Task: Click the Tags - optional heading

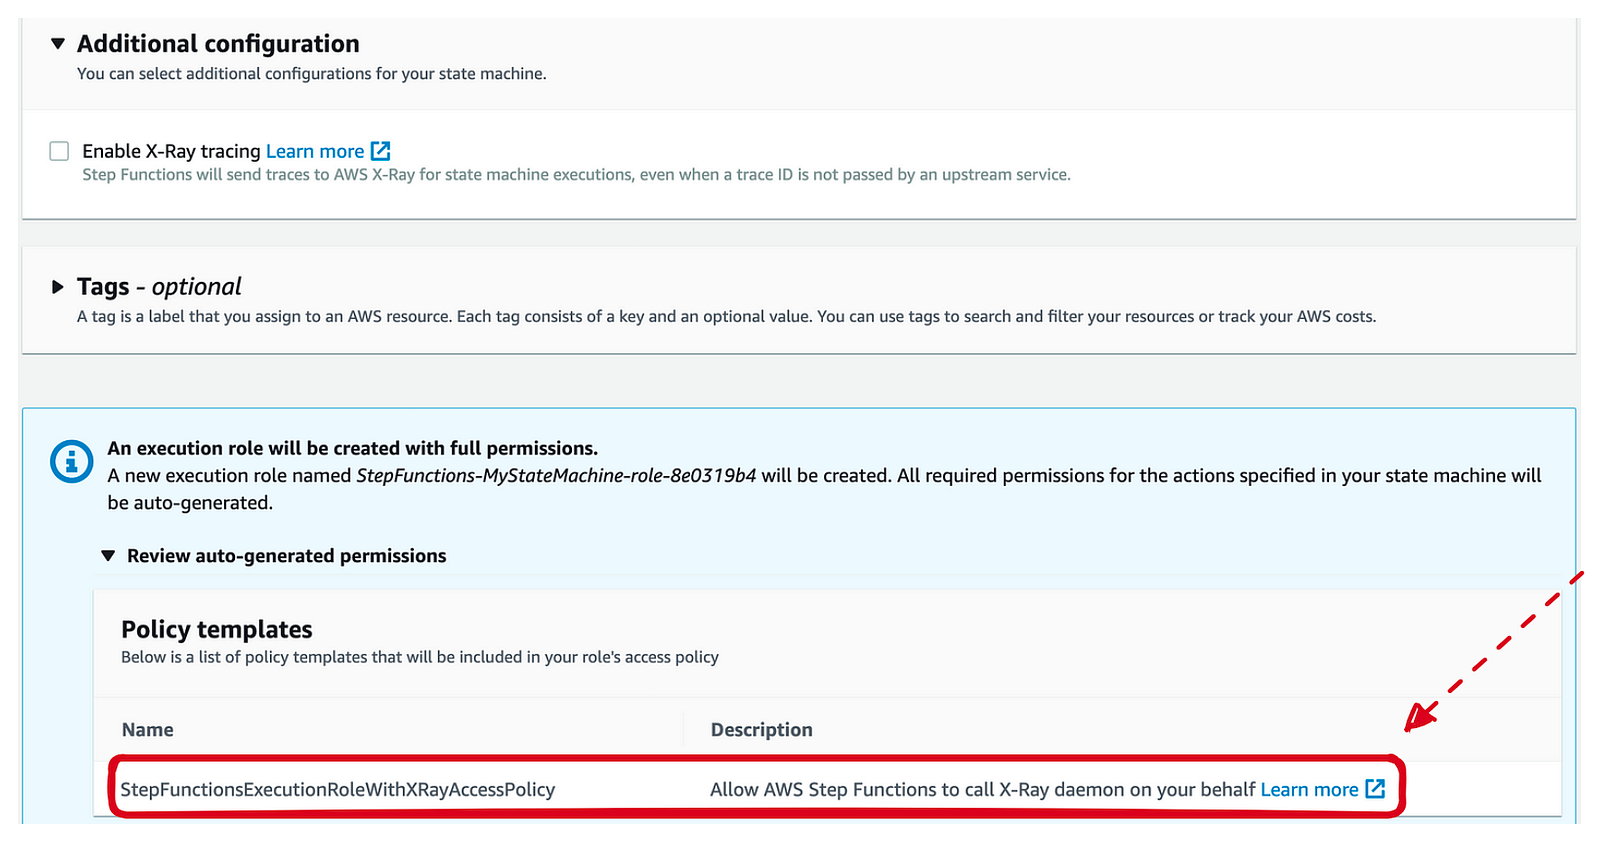Action: pos(159,287)
